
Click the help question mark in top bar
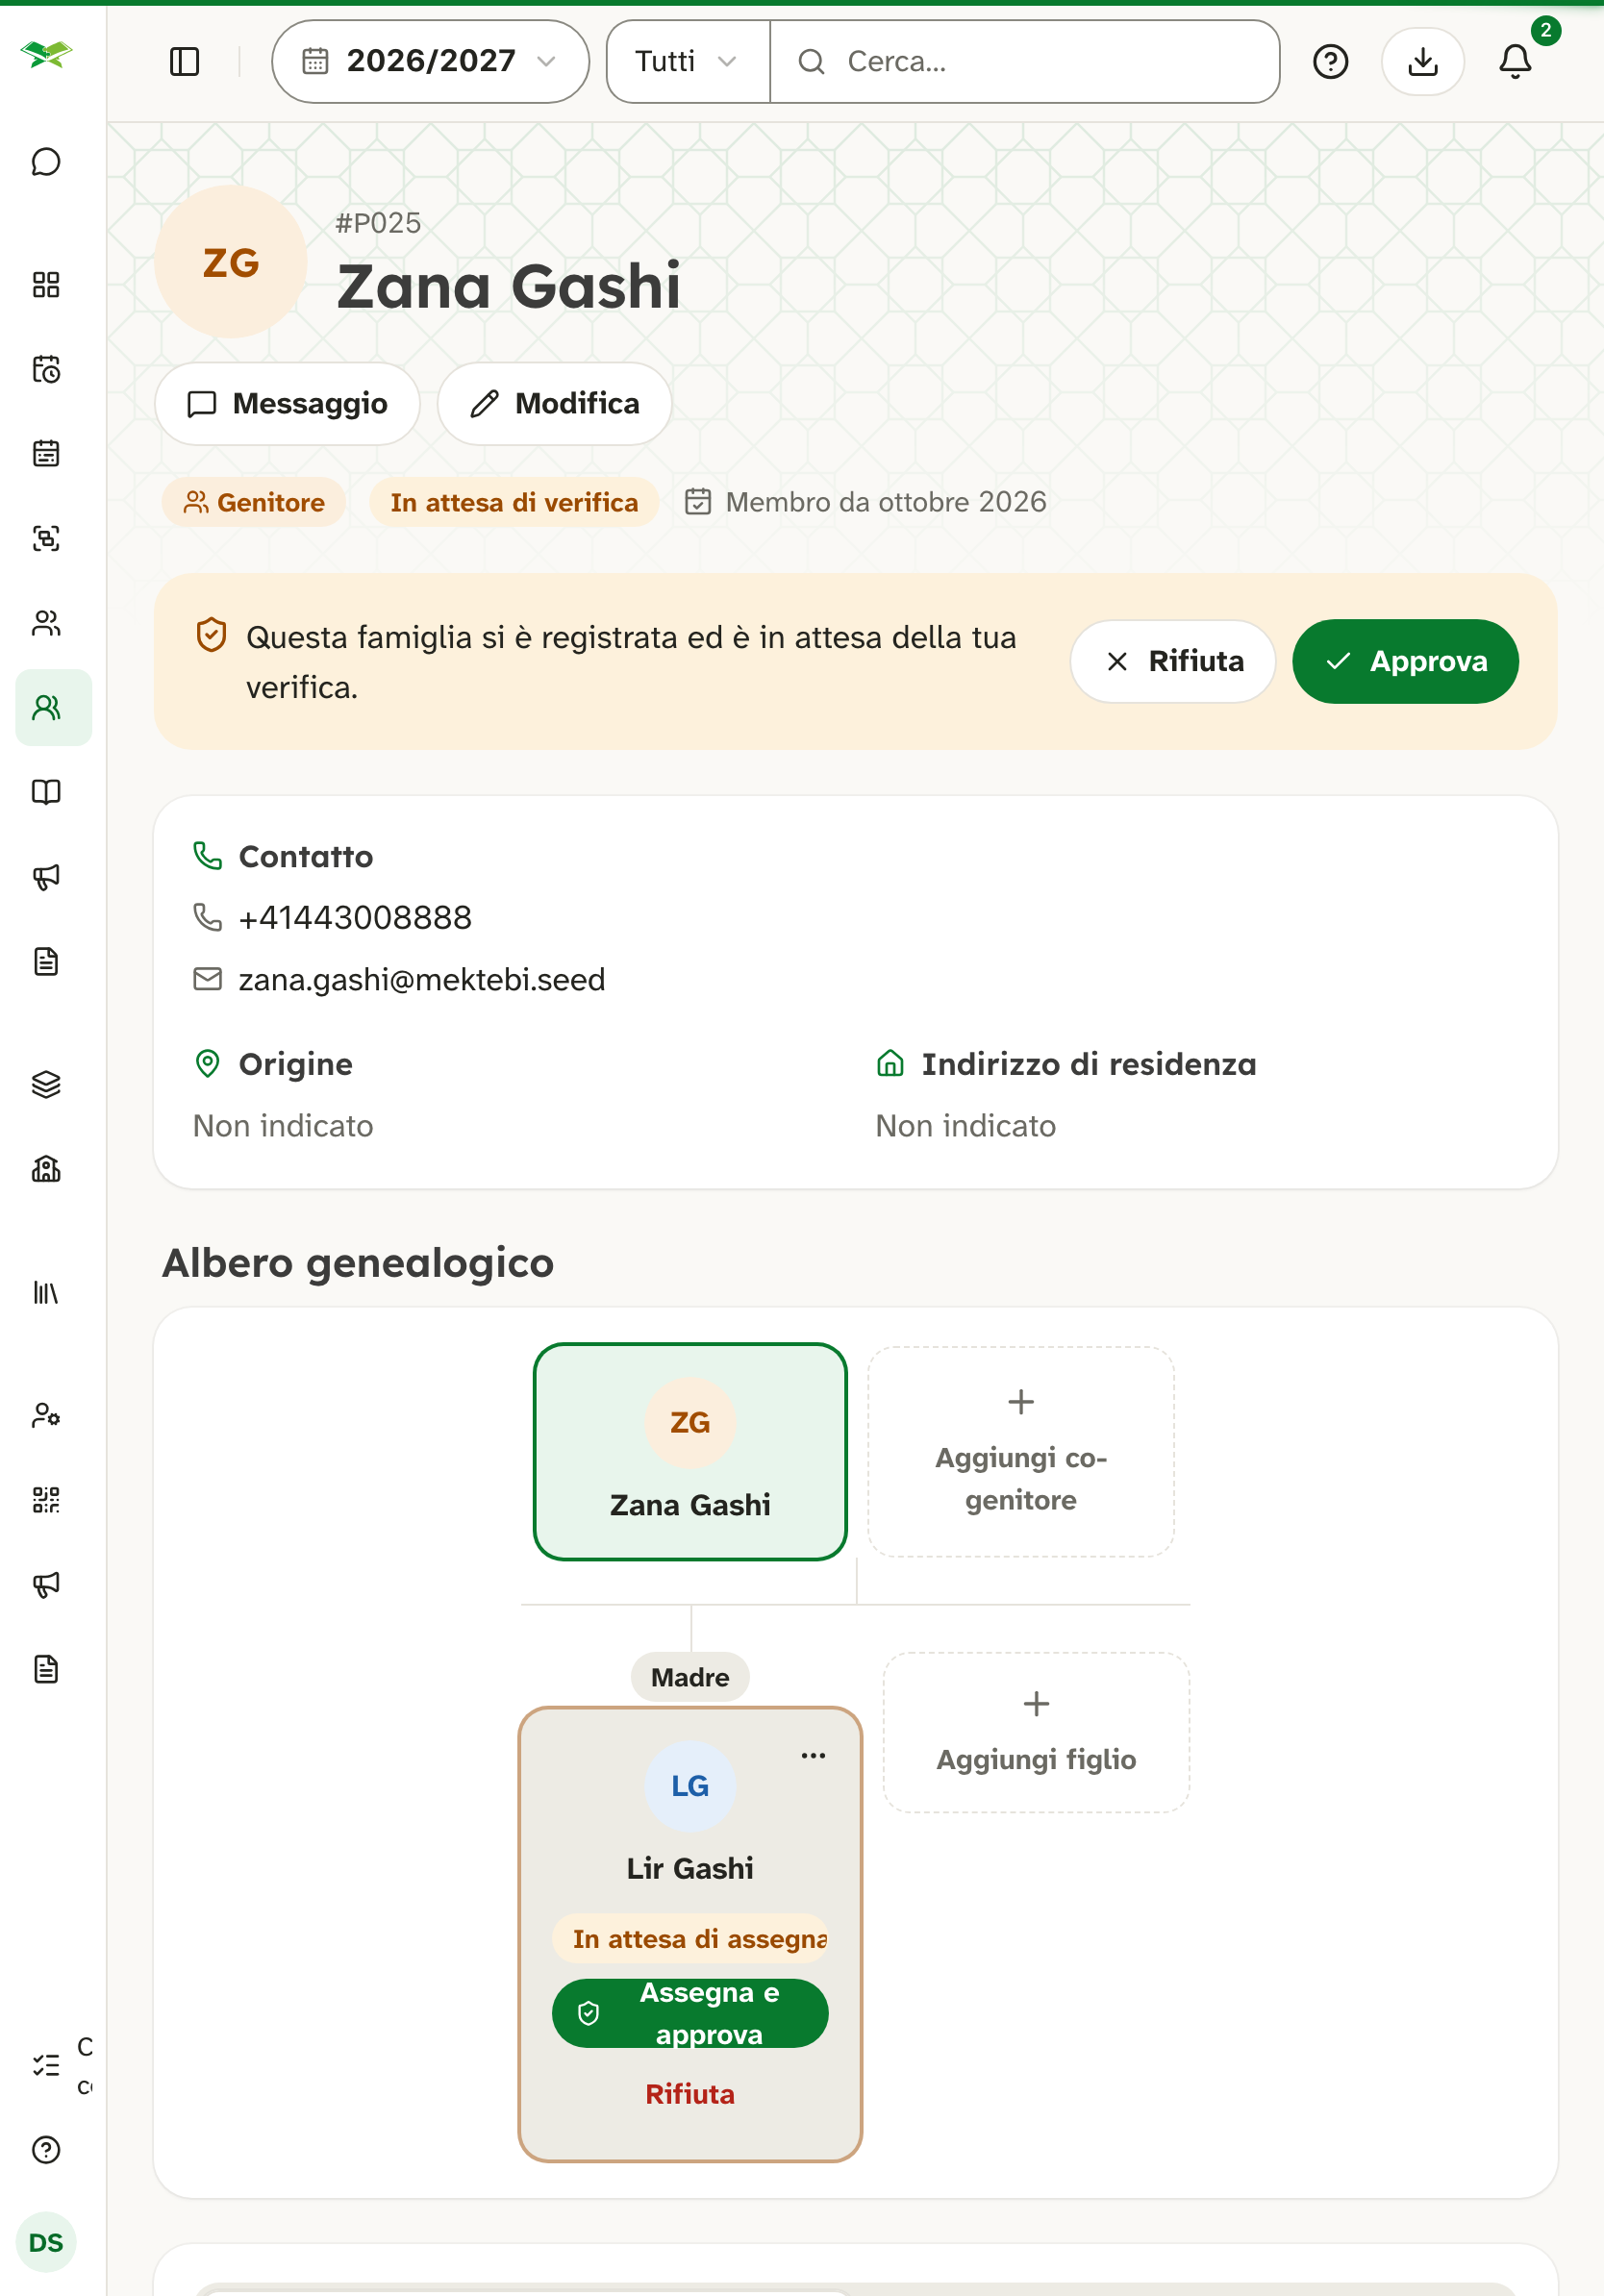point(1330,62)
